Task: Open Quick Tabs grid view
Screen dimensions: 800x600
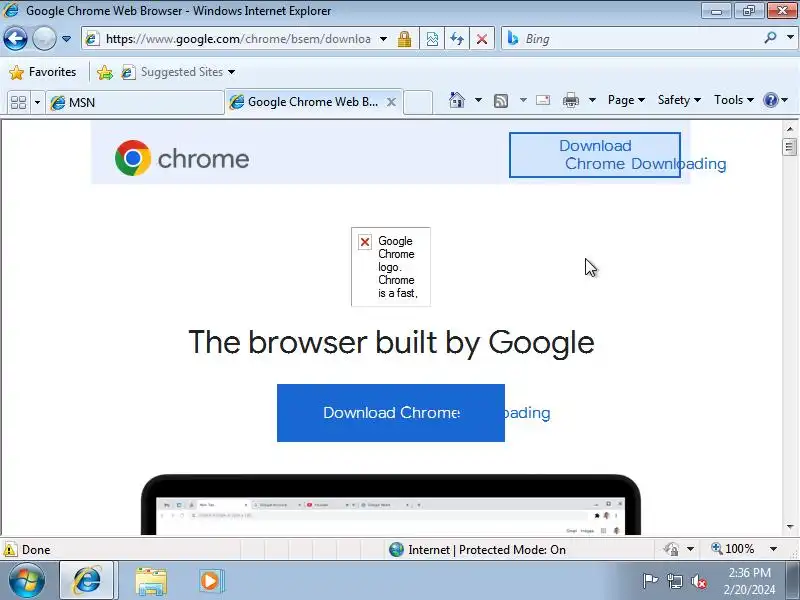Action: pos(18,102)
